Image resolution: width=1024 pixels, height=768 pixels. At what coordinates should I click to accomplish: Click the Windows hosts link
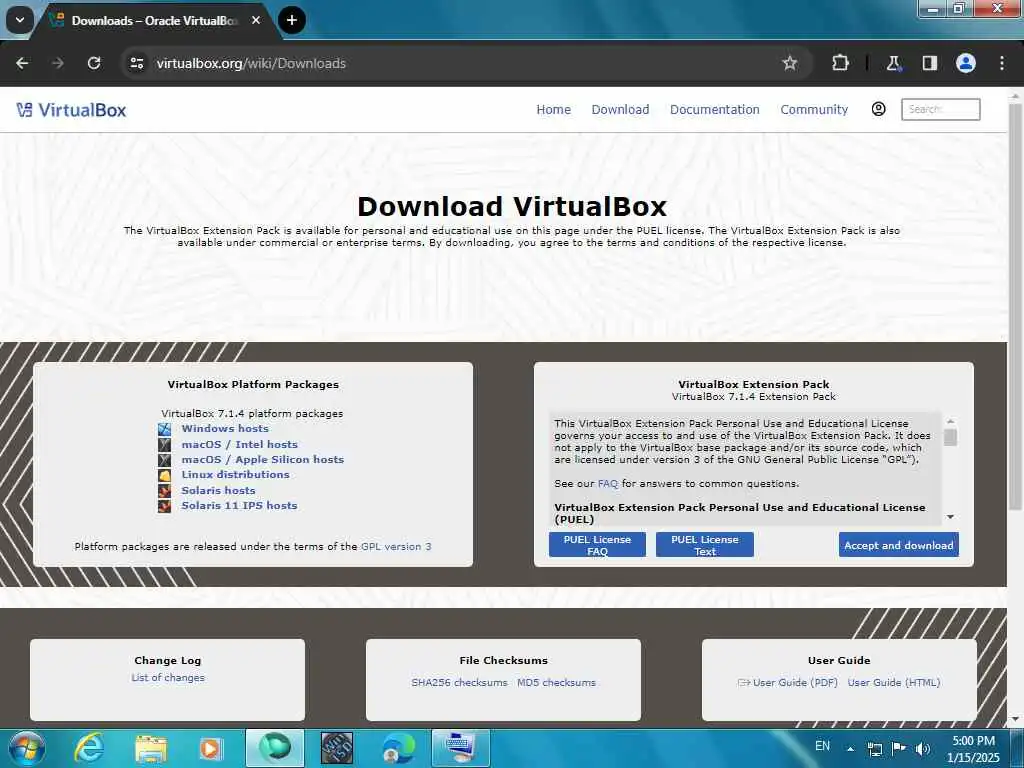(225, 429)
